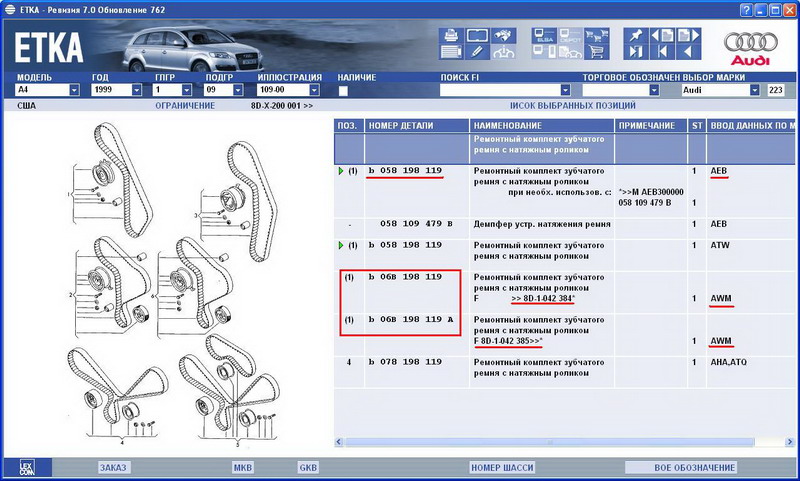Expand the green arrow on the ATW row

pos(341,245)
